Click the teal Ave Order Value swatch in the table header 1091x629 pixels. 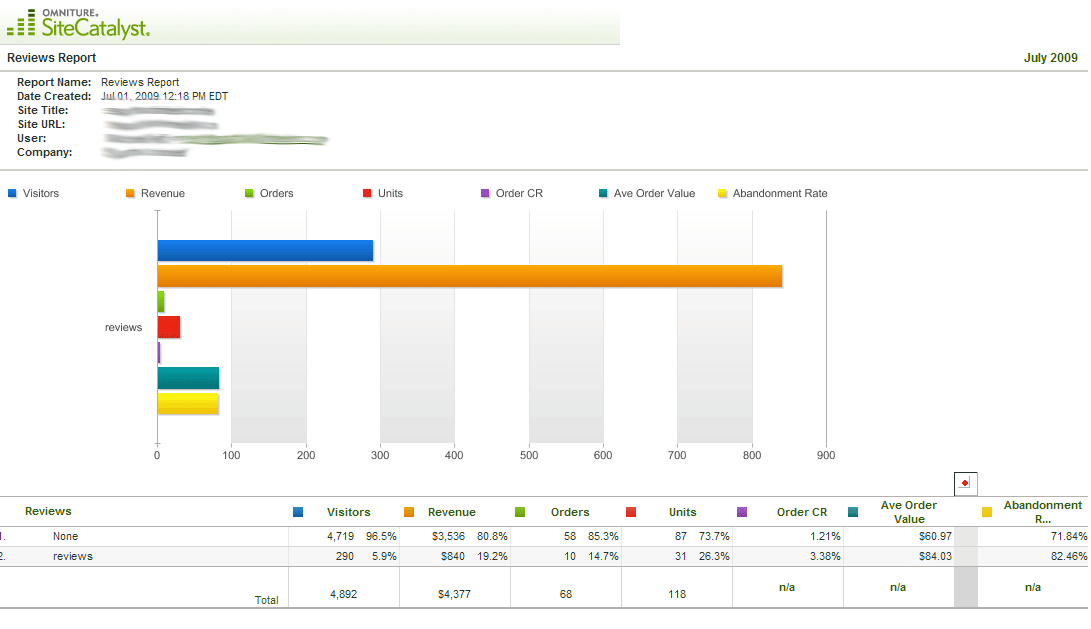point(853,512)
